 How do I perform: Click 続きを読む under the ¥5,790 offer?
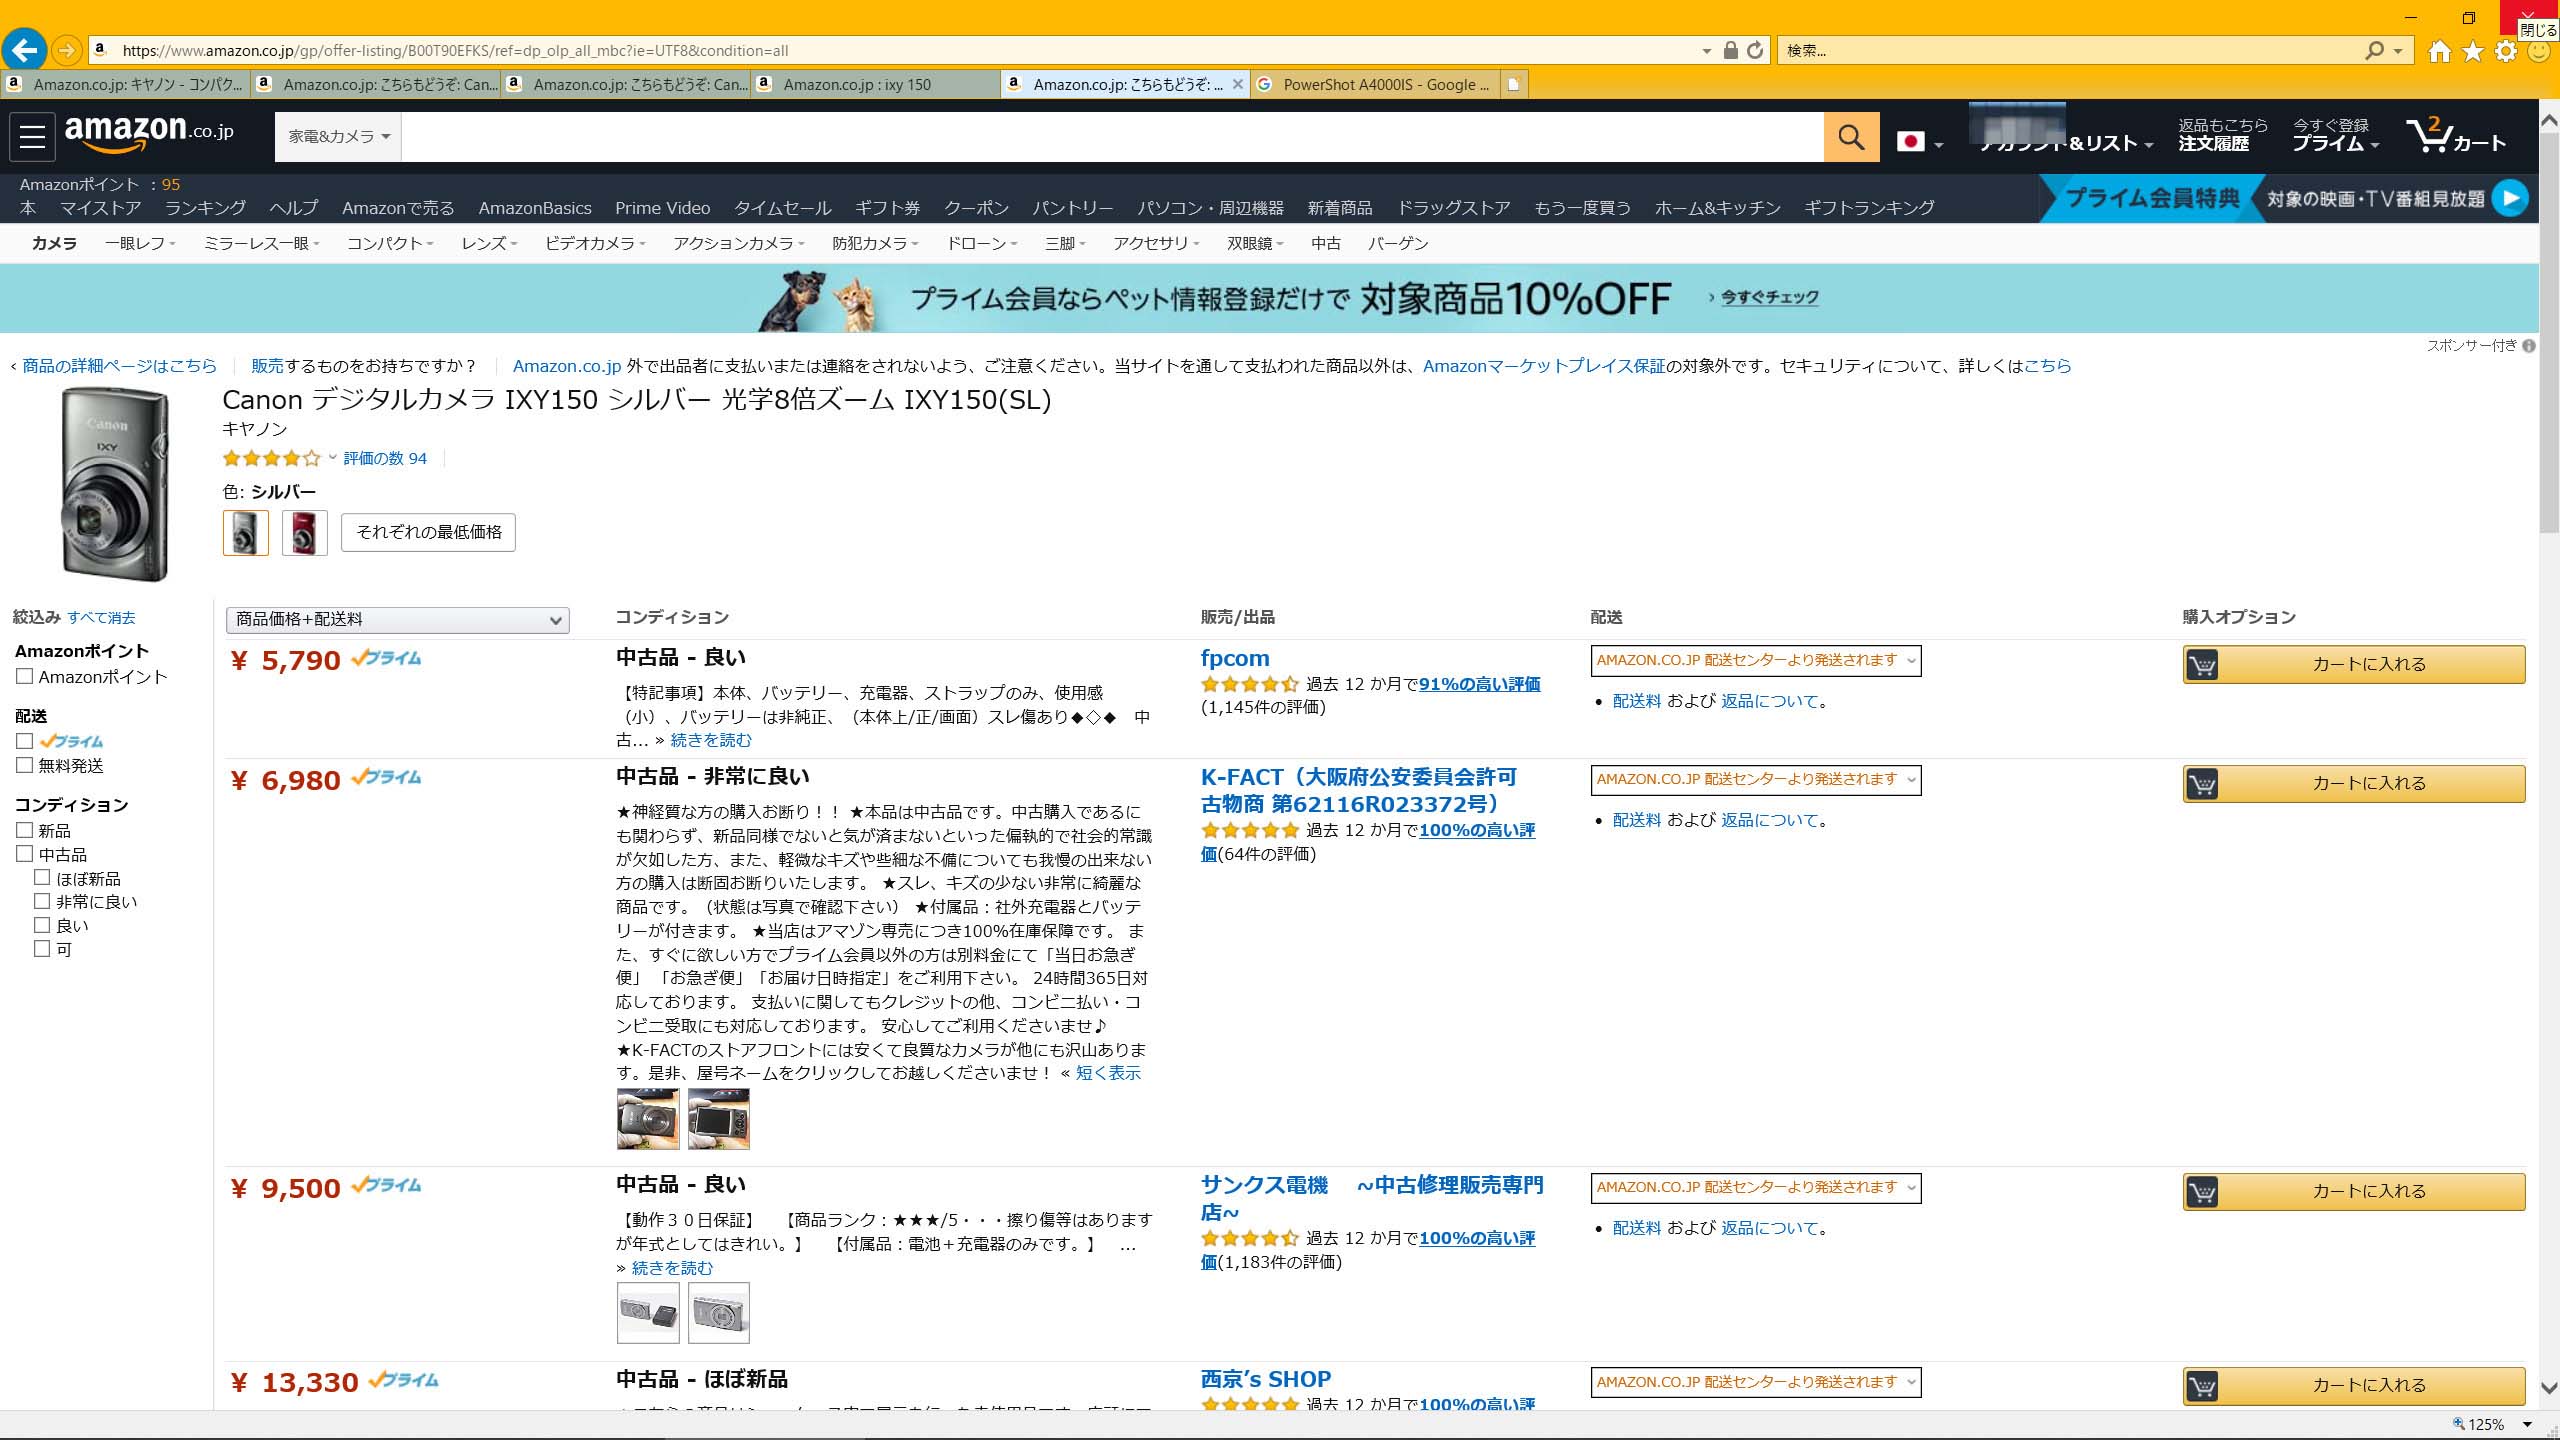pyautogui.click(x=711, y=741)
